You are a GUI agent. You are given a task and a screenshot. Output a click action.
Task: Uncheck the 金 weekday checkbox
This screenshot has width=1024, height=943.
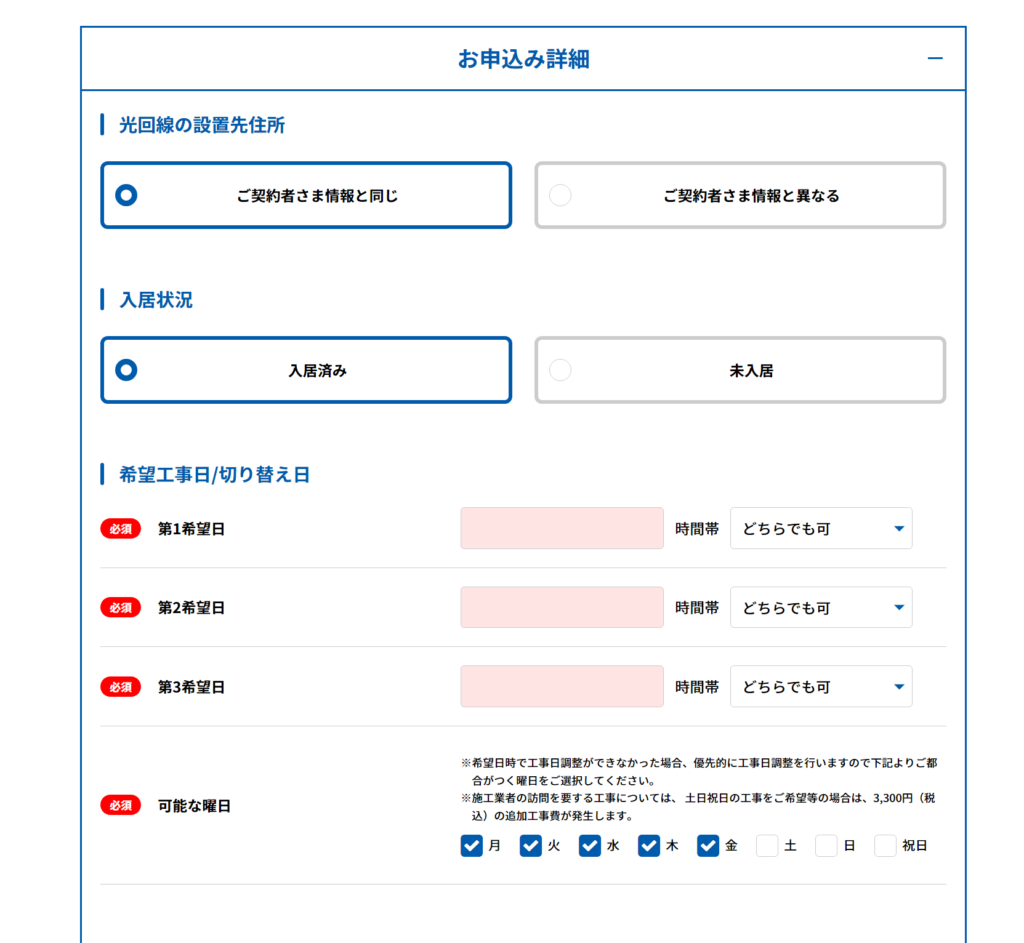pos(708,846)
